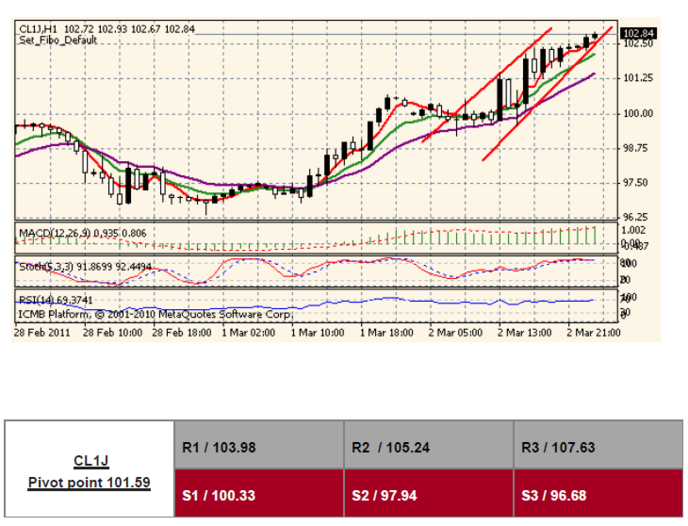Click the 102.84 current price tag
688x526 pixels.
637,32
